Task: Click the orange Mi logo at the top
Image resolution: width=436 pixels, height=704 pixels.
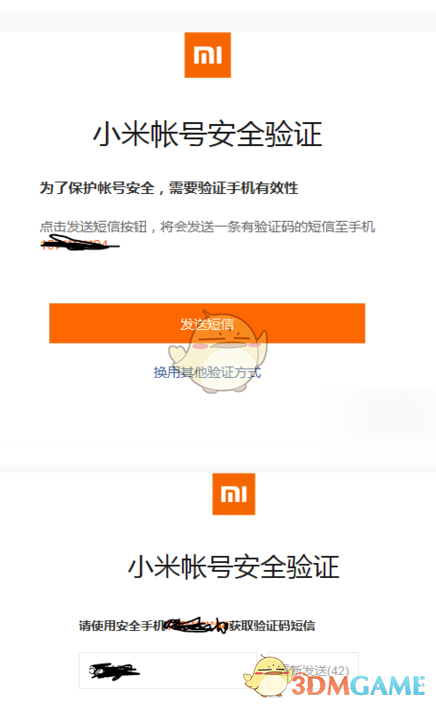Action: [207, 55]
